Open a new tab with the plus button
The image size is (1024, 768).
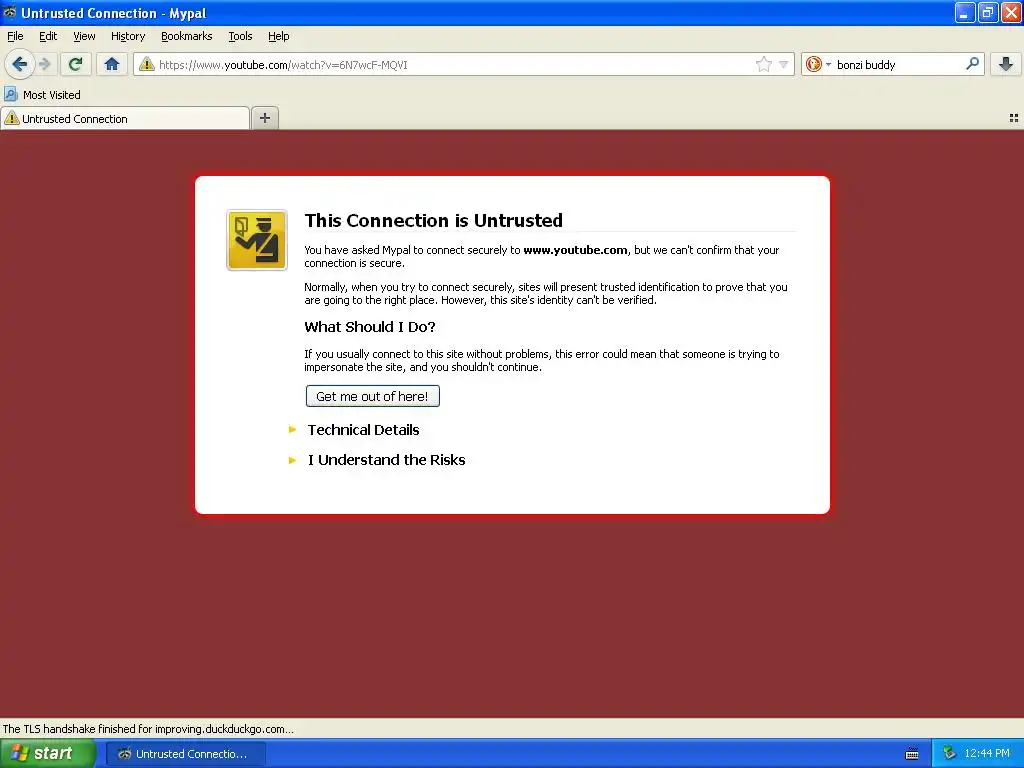pos(264,118)
